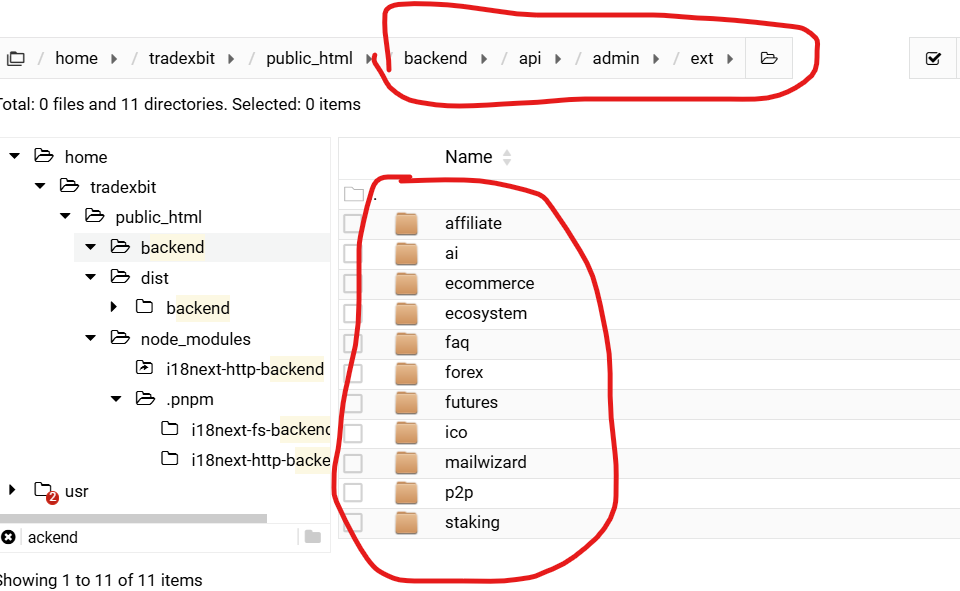Go to admin in the breadcrumb path
Screen dimensions: 960x591
tap(616, 58)
